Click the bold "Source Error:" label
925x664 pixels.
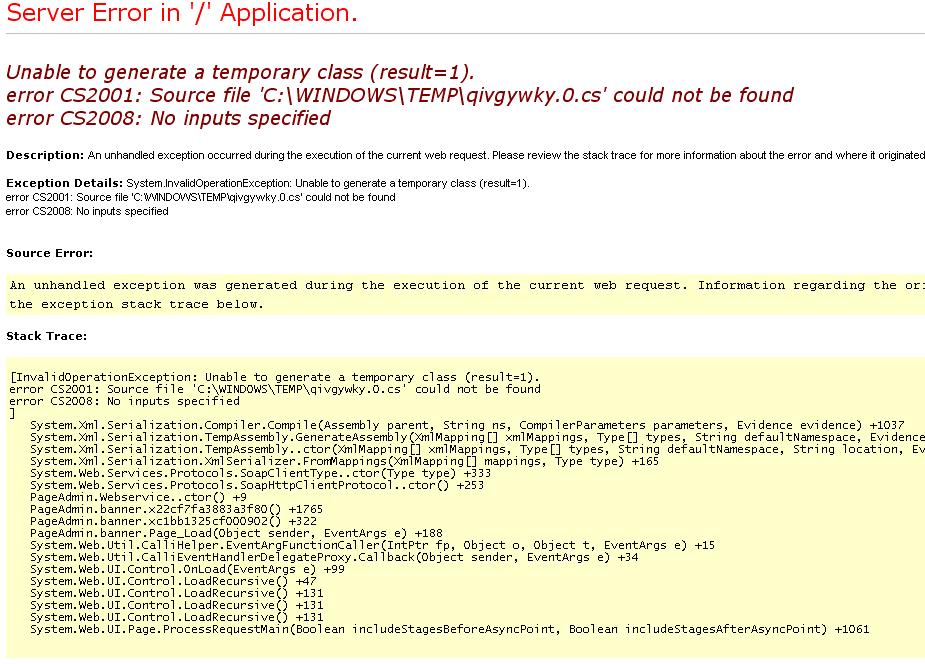click(49, 253)
